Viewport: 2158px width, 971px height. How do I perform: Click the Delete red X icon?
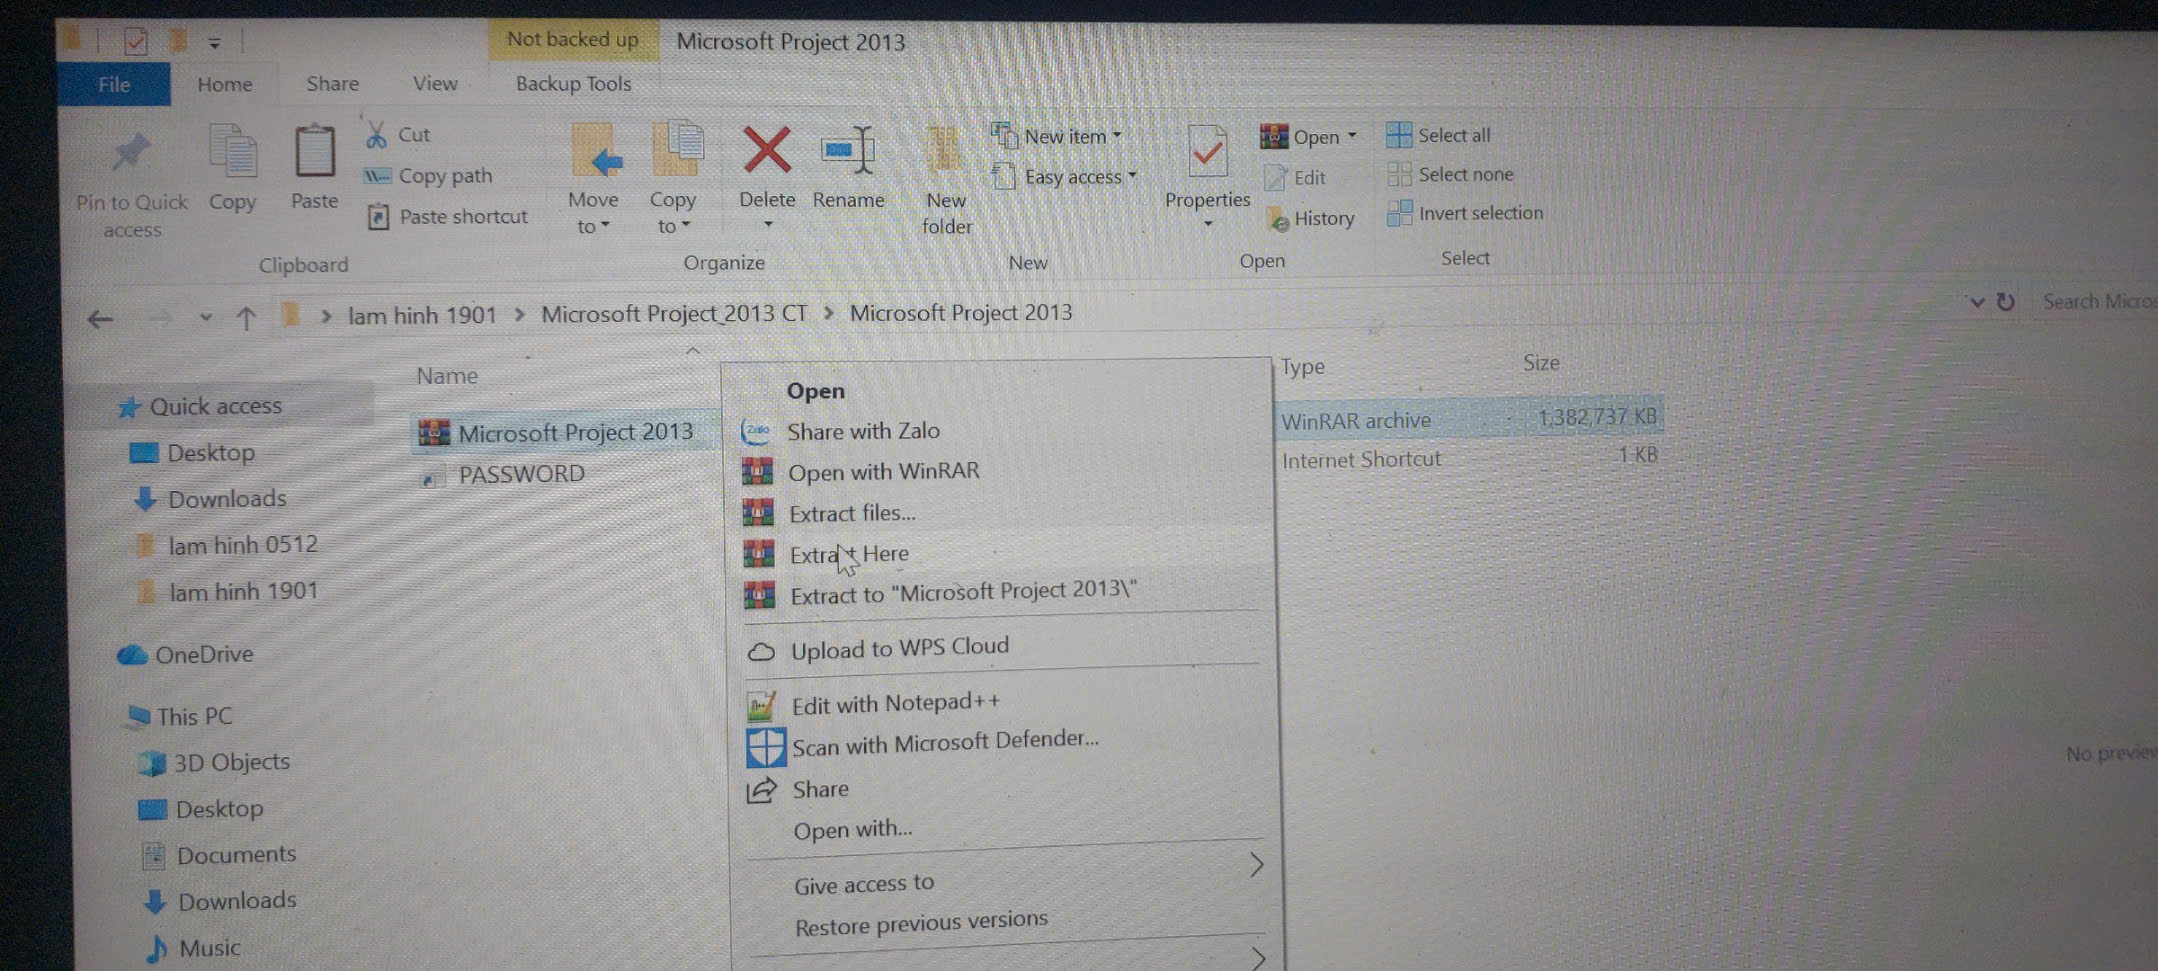[766, 151]
